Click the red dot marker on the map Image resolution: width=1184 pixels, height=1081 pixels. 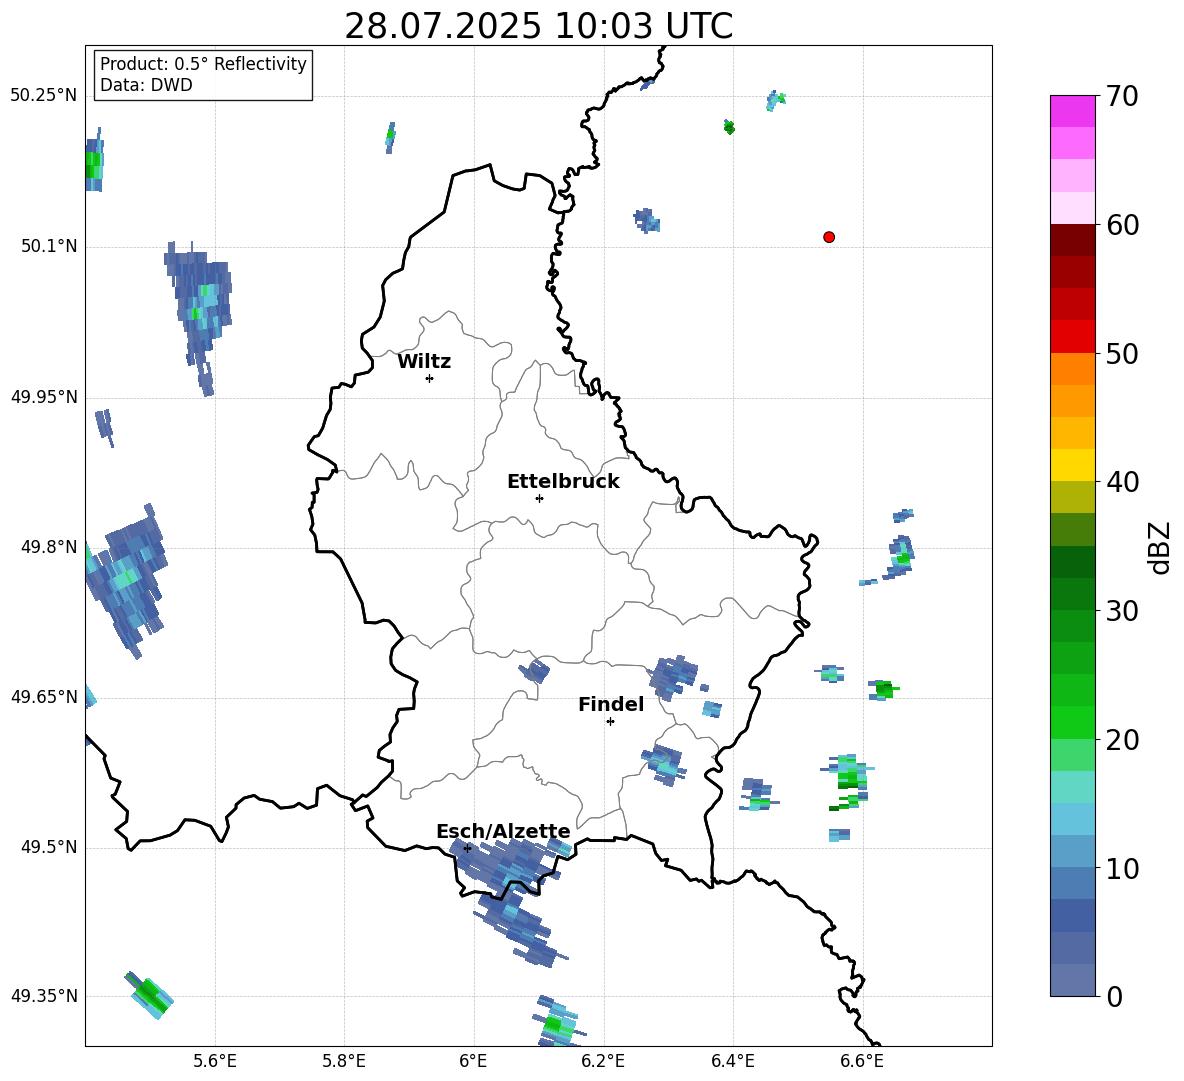point(828,237)
